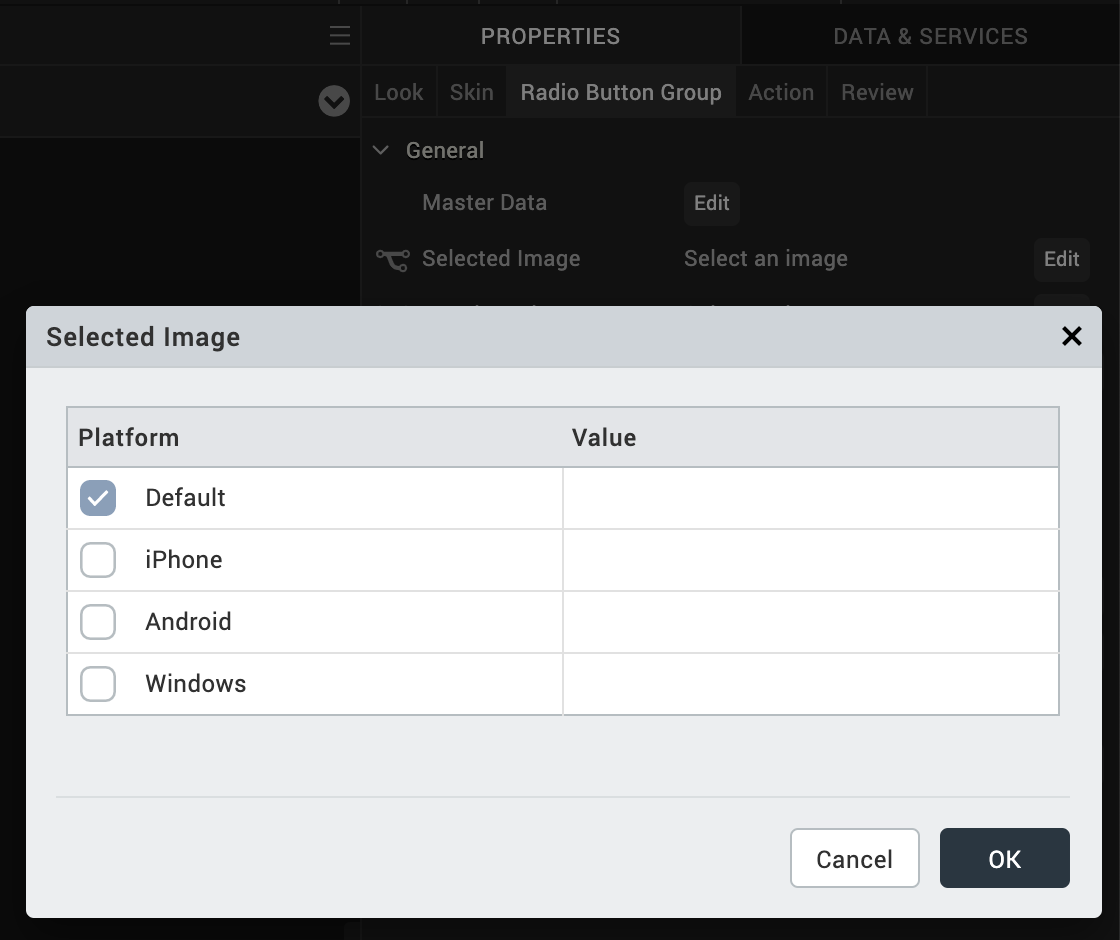The width and height of the screenshot is (1120, 940).
Task: Open the Skin tab
Action: [471, 93]
